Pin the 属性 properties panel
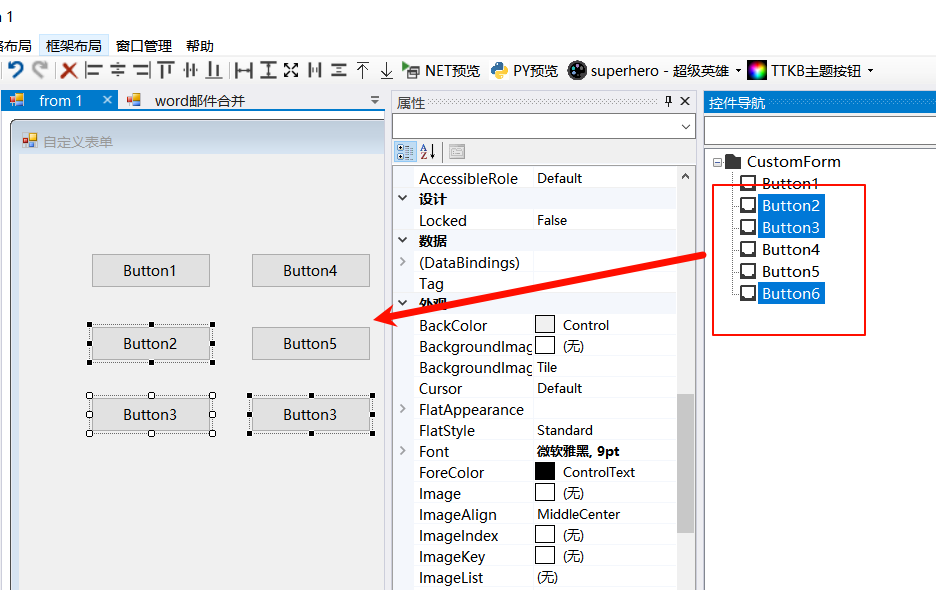Image resolution: width=936 pixels, height=590 pixels. [668, 102]
